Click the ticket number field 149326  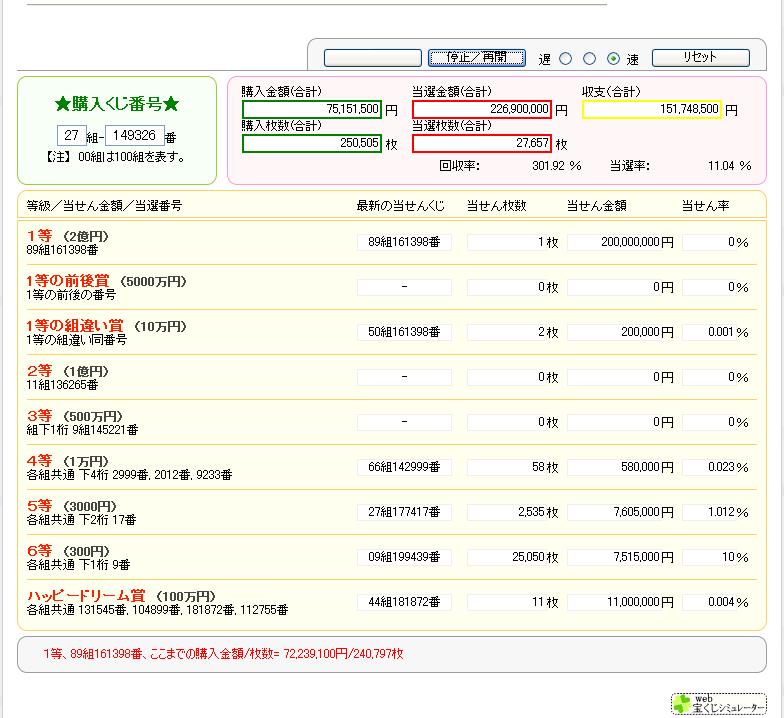pyautogui.click(x=134, y=136)
